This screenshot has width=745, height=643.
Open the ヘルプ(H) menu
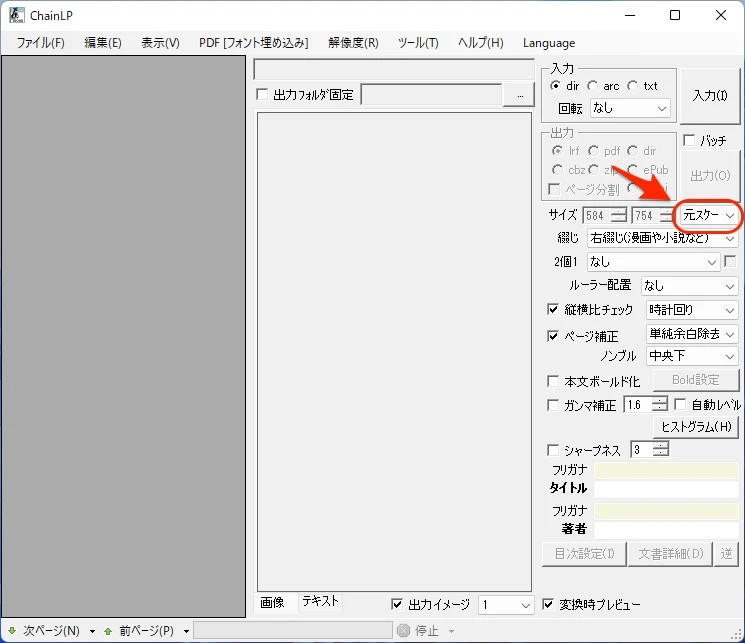(480, 43)
